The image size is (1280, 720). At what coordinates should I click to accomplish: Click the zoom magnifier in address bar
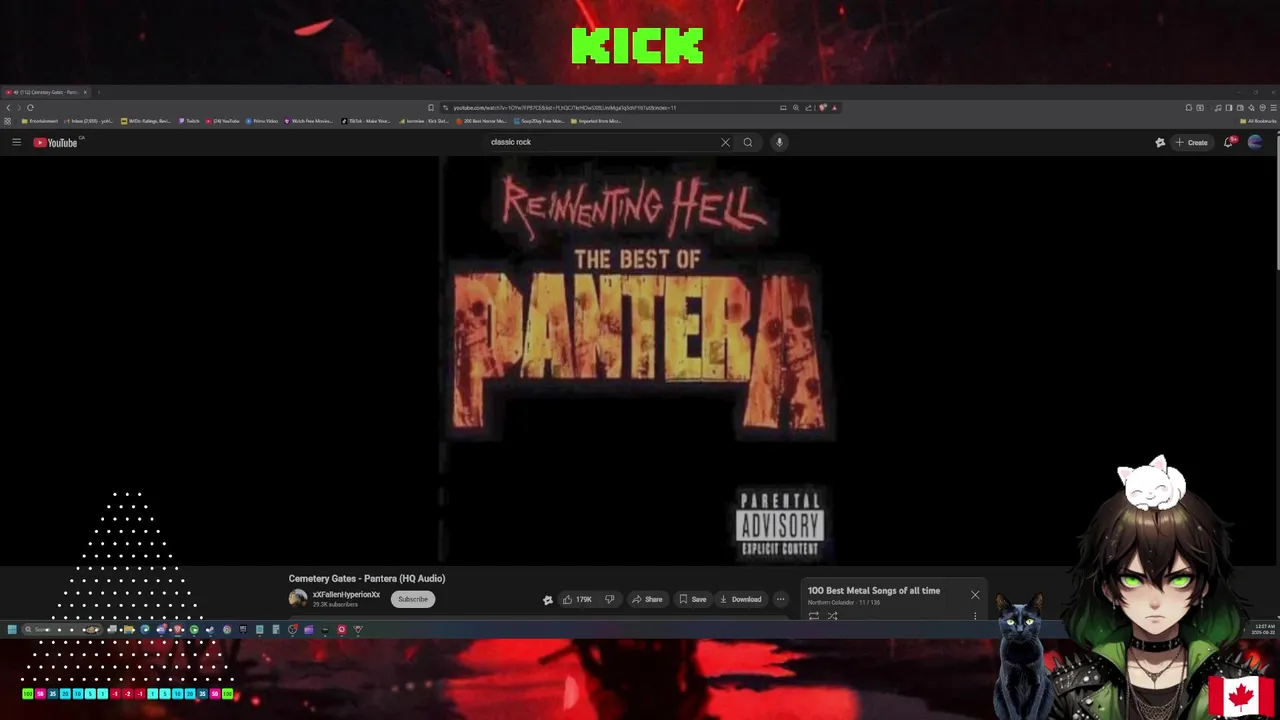pos(796,107)
